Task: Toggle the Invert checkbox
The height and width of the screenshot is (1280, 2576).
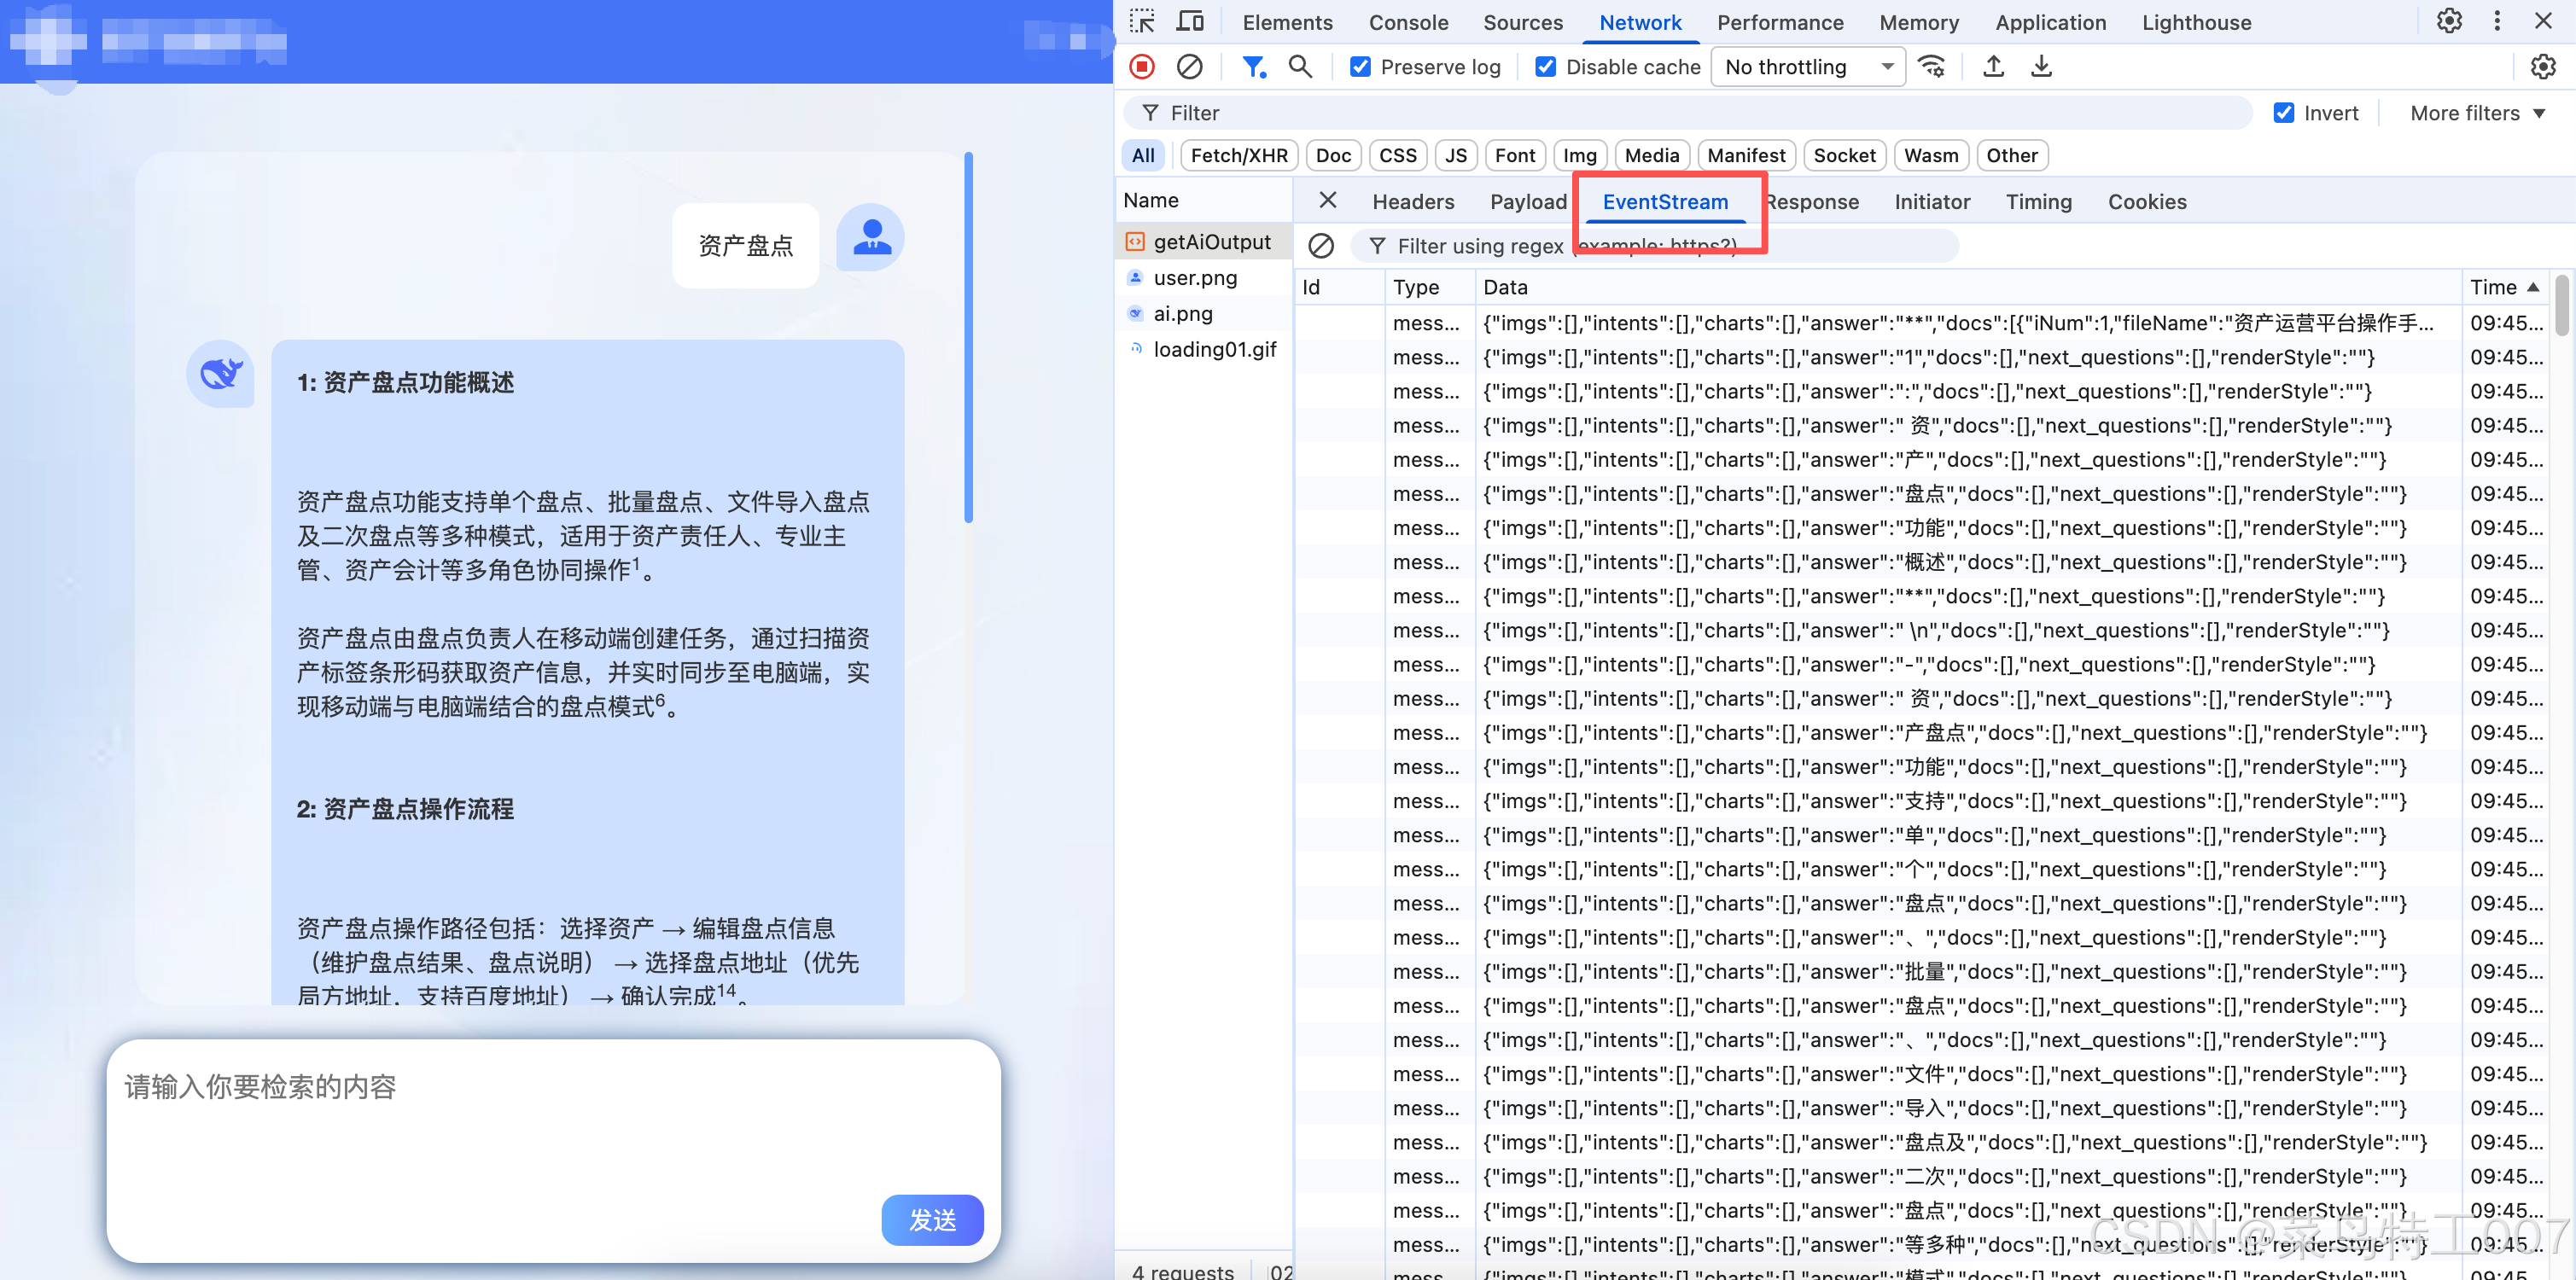Action: tap(2284, 113)
